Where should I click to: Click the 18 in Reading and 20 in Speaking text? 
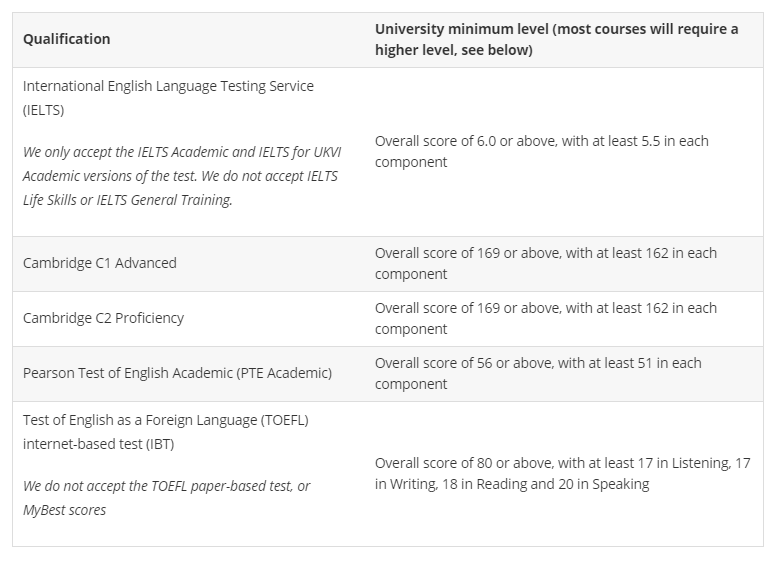(x=546, y=484)
